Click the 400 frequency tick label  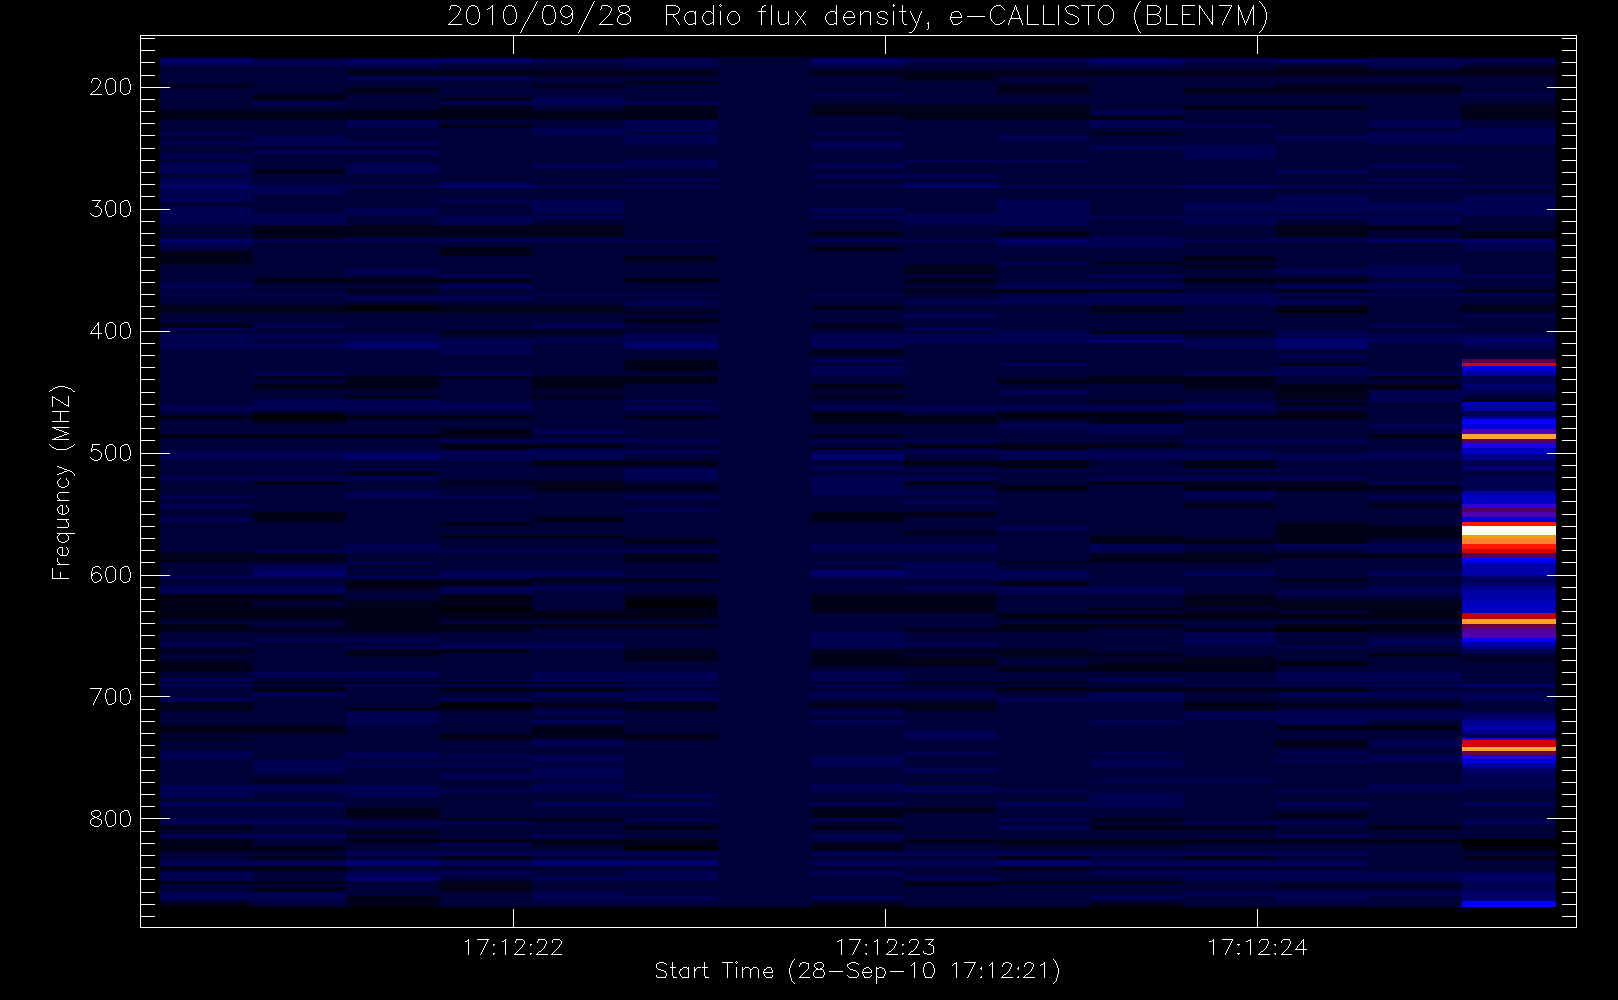click(x=110, y=331)
